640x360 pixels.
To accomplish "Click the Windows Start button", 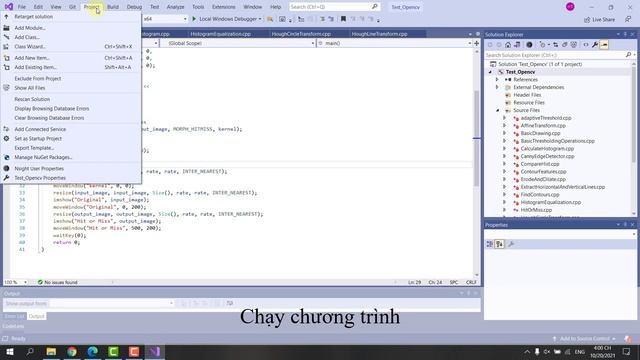I will click(x=9, y=351).
